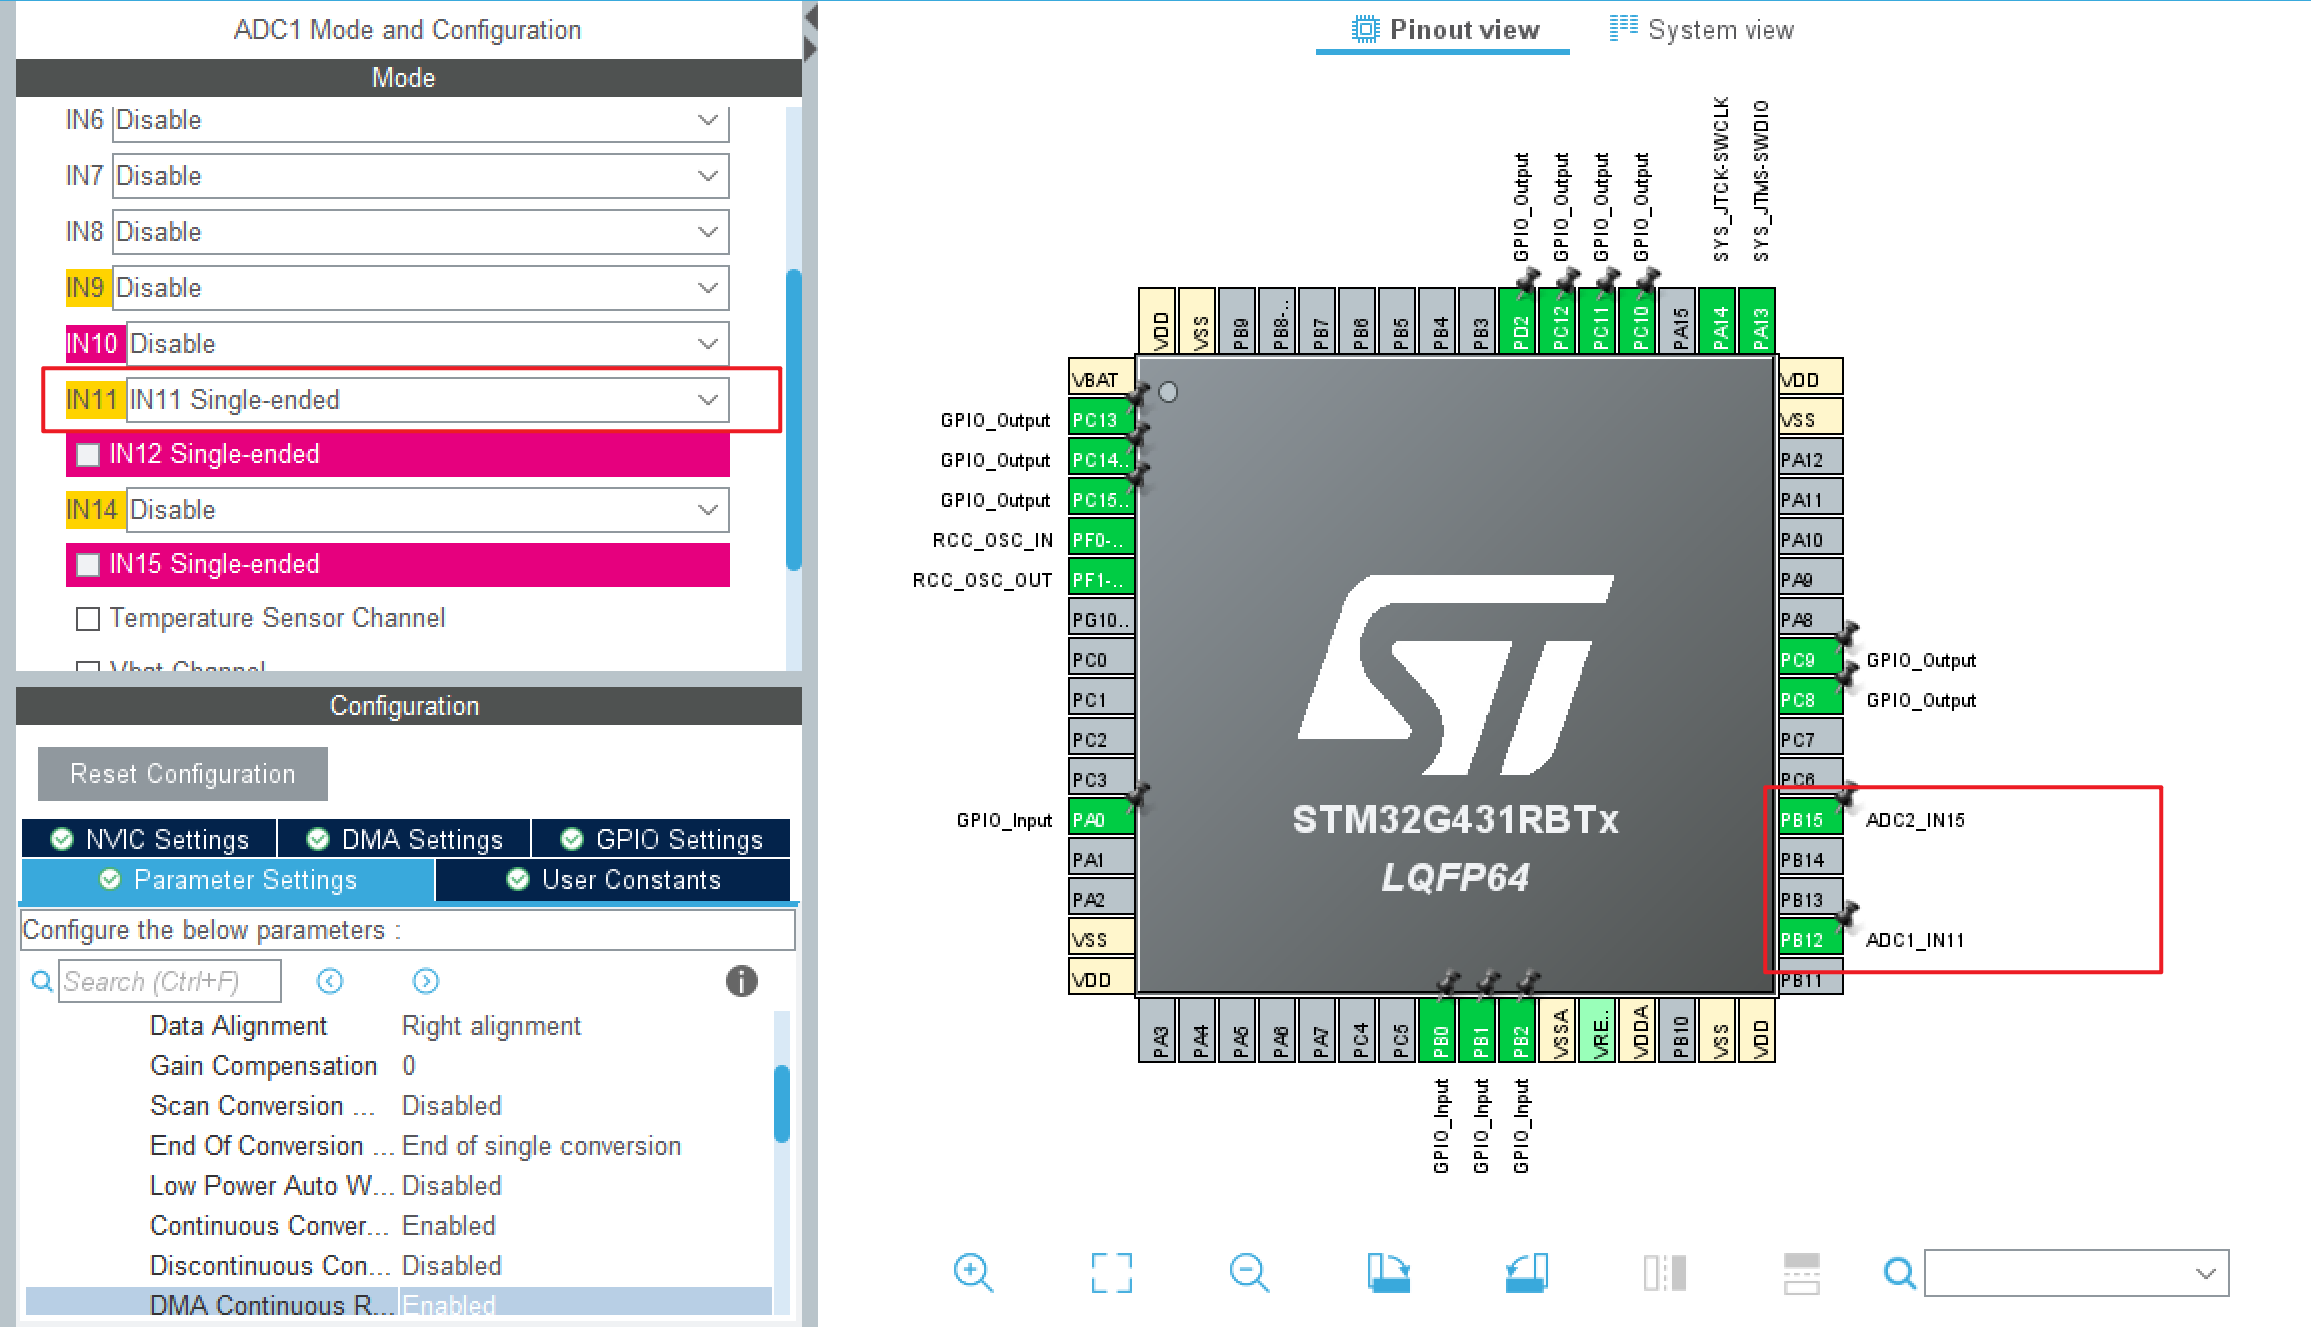This screenshot has height=1327, width=2311.
Task: Click the vertical split view icon
Action: point(1801,1273)
